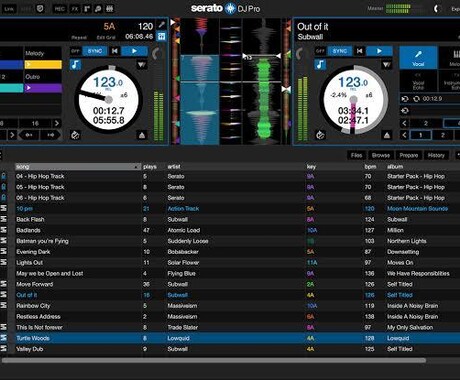Image resolution: width=460 pixels, height=380 pixels.
Task: Click the right deck slip mode icon
Action: tap(320, 135)
